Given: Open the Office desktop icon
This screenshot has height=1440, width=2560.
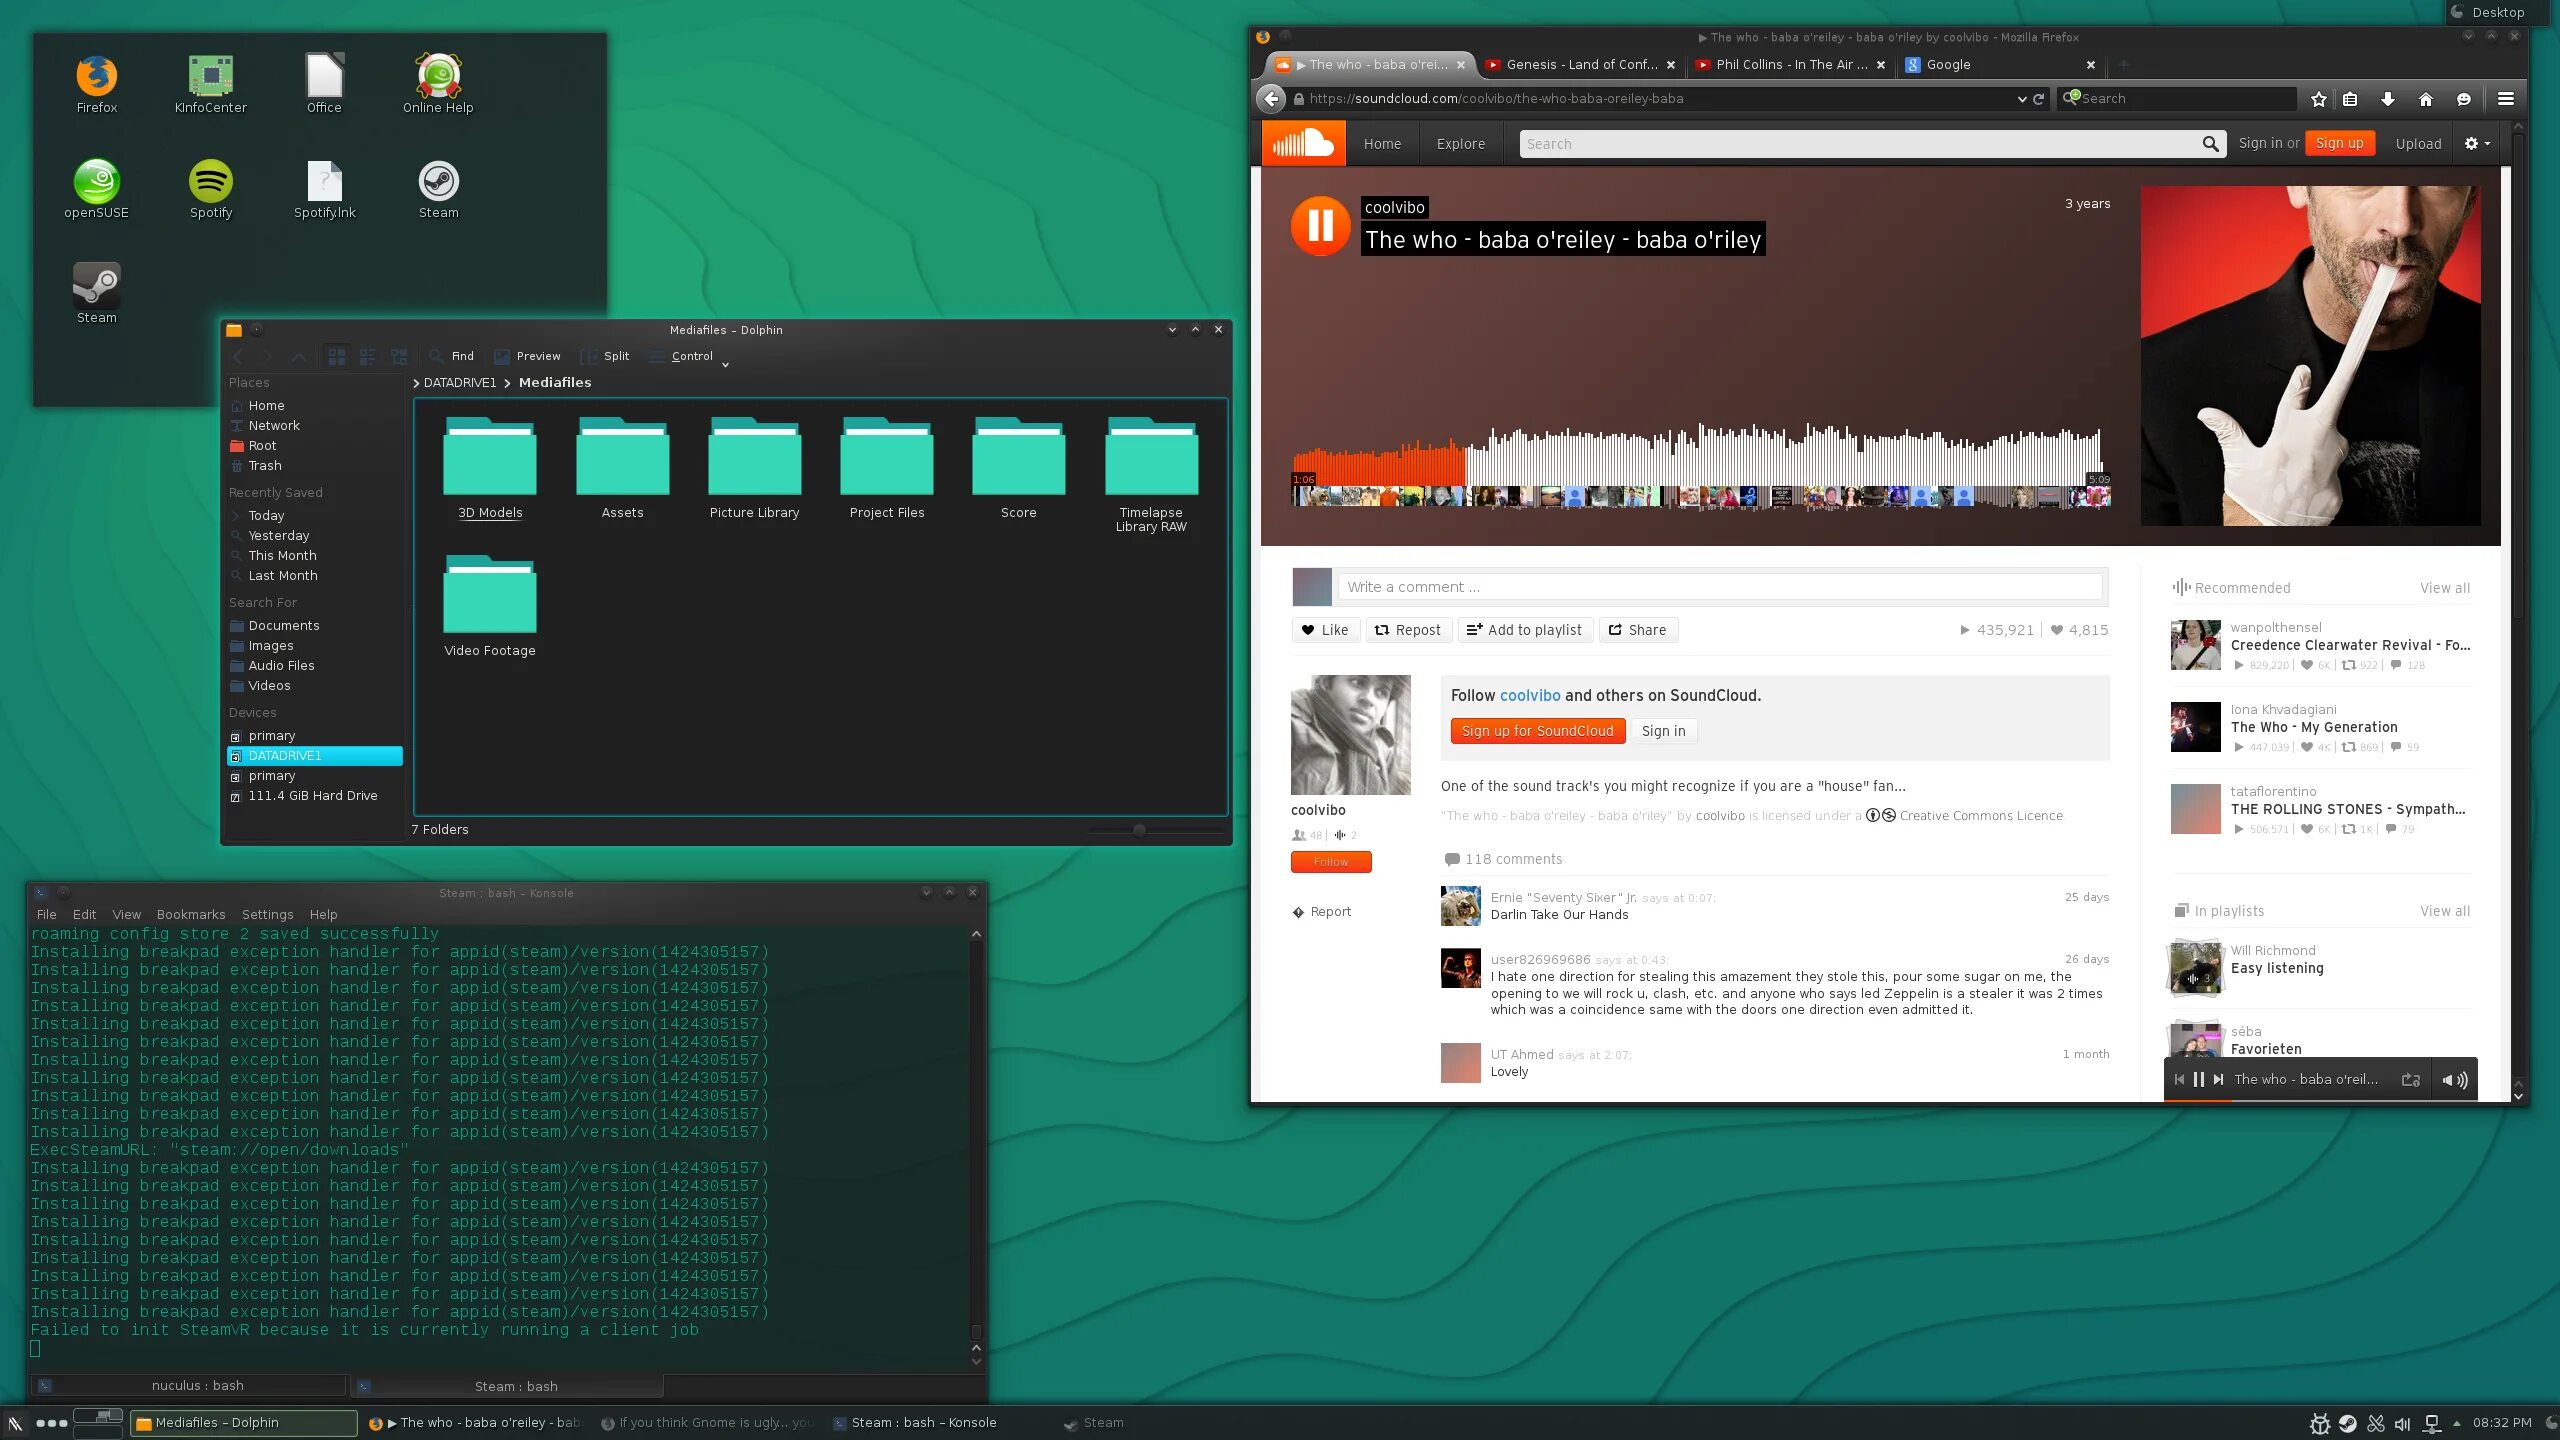Looking at the screenshot, I should tap(324, 83).
